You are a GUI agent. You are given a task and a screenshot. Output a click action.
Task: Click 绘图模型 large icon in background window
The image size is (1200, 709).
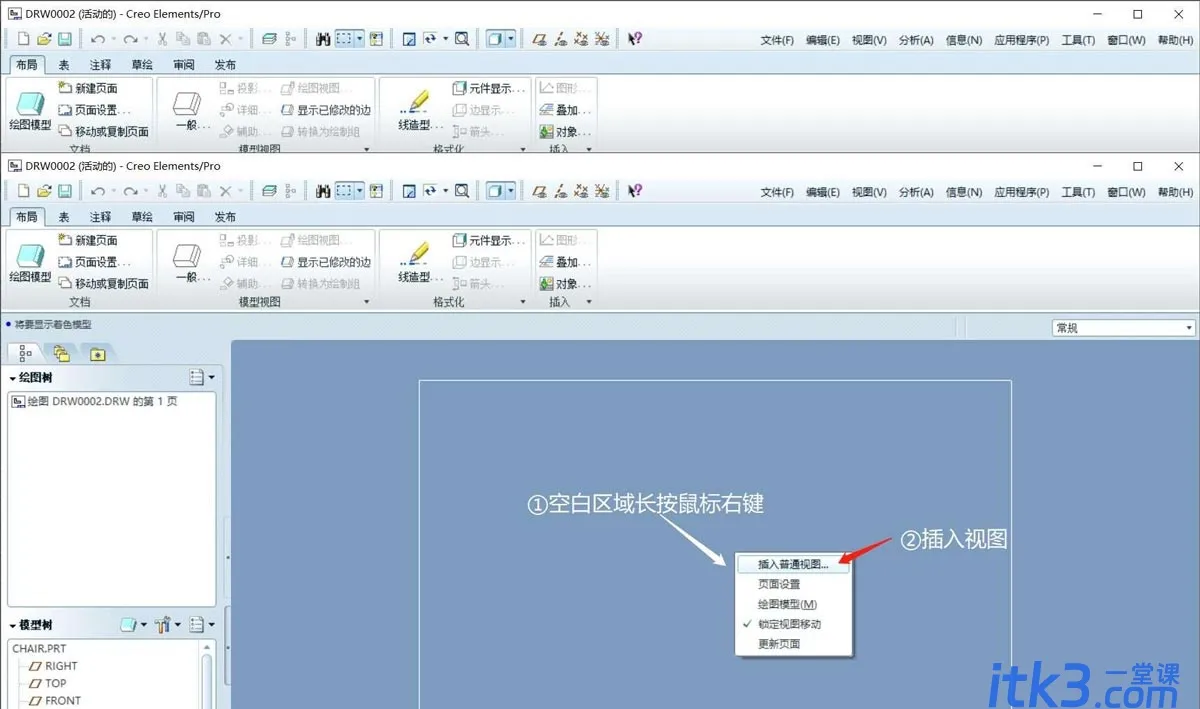point(30,110)
